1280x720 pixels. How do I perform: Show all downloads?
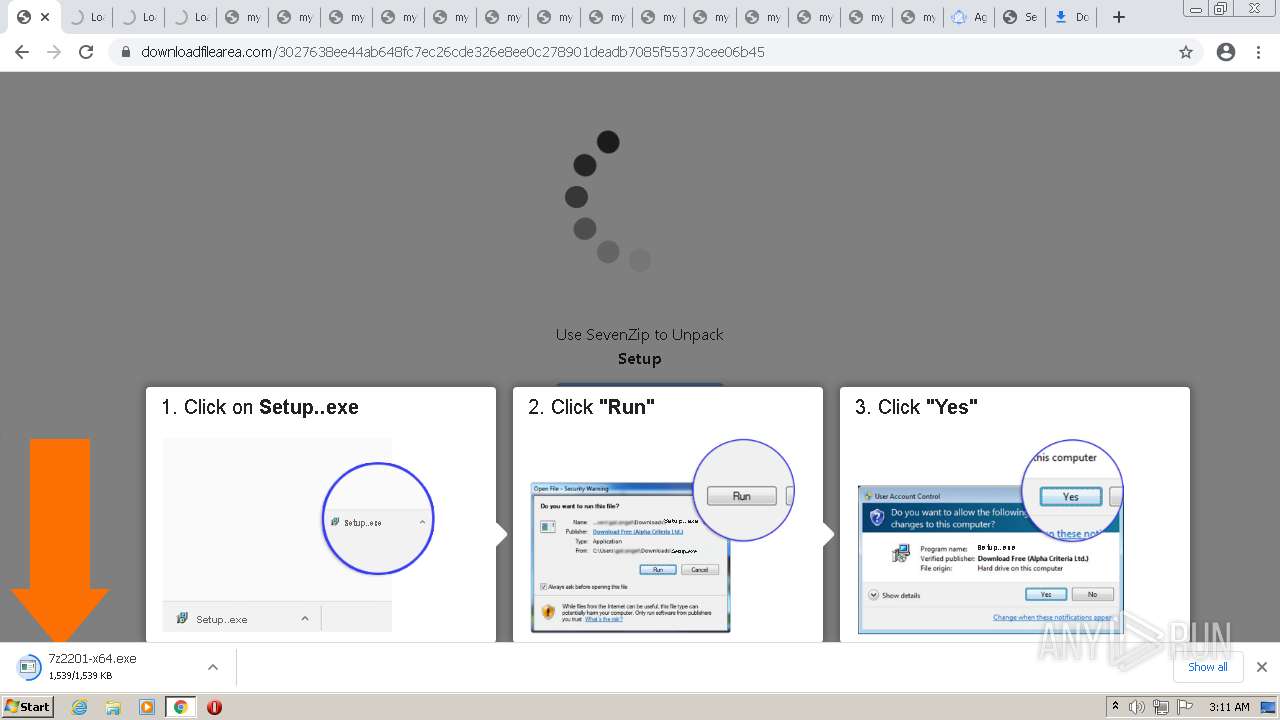(1207, 667)
